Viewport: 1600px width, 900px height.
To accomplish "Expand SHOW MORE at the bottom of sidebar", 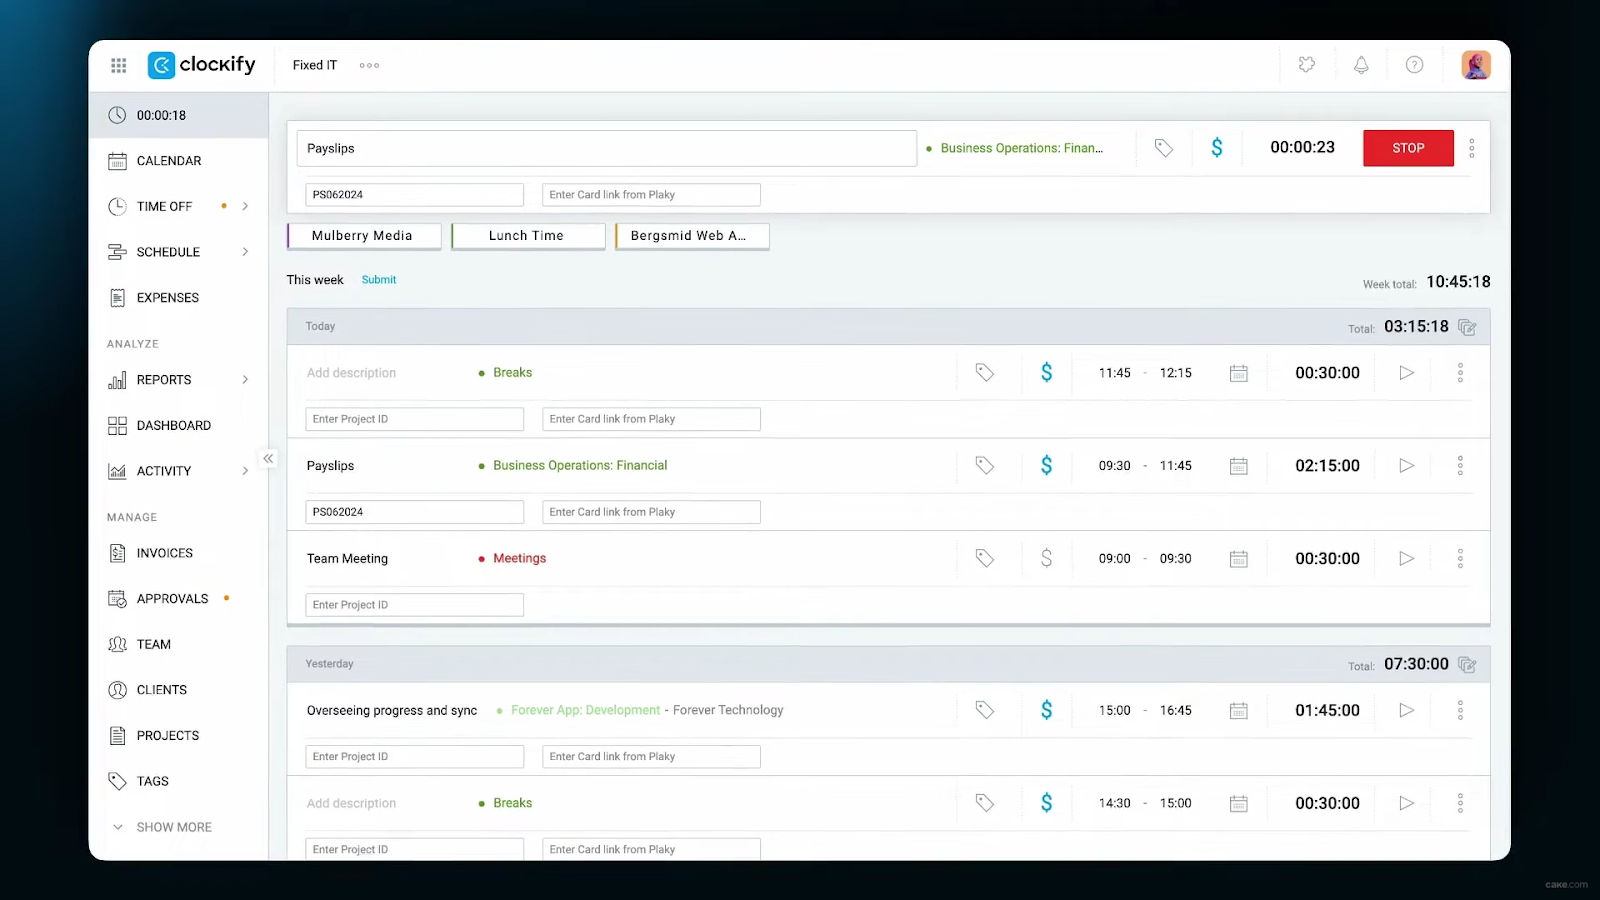I will pyautogui.click(x=173, y=827).
